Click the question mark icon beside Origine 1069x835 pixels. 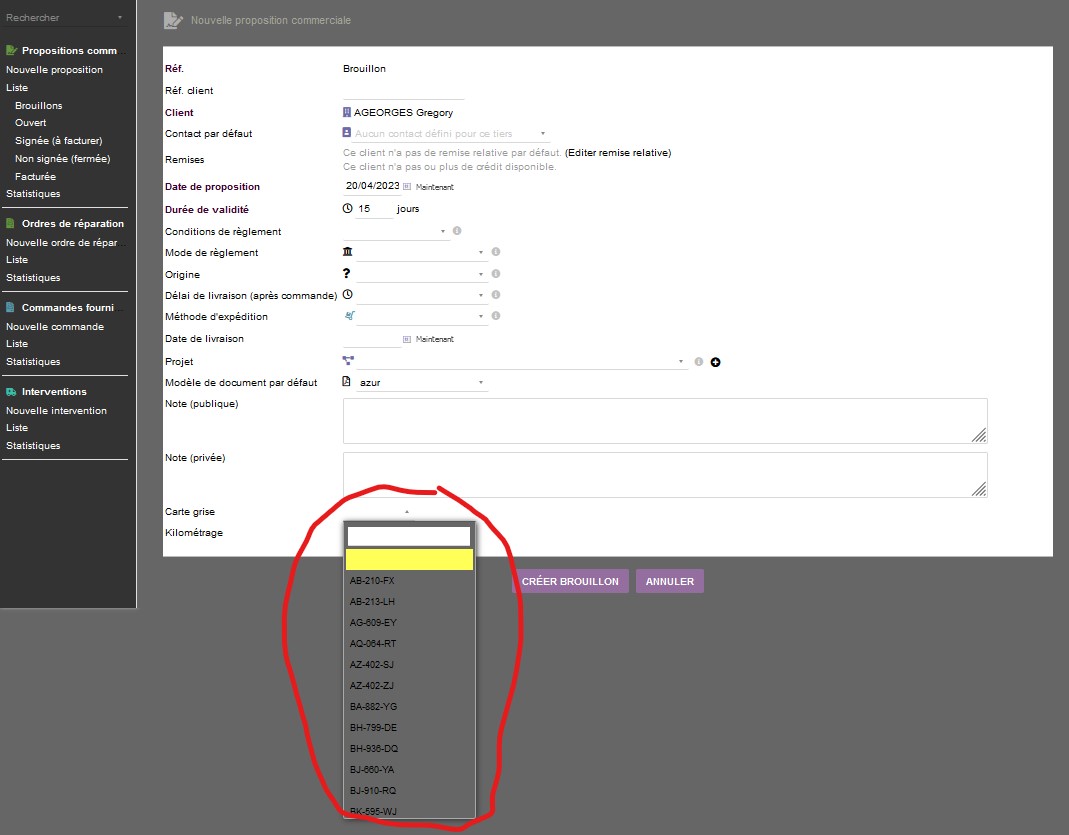pos(345,273)
